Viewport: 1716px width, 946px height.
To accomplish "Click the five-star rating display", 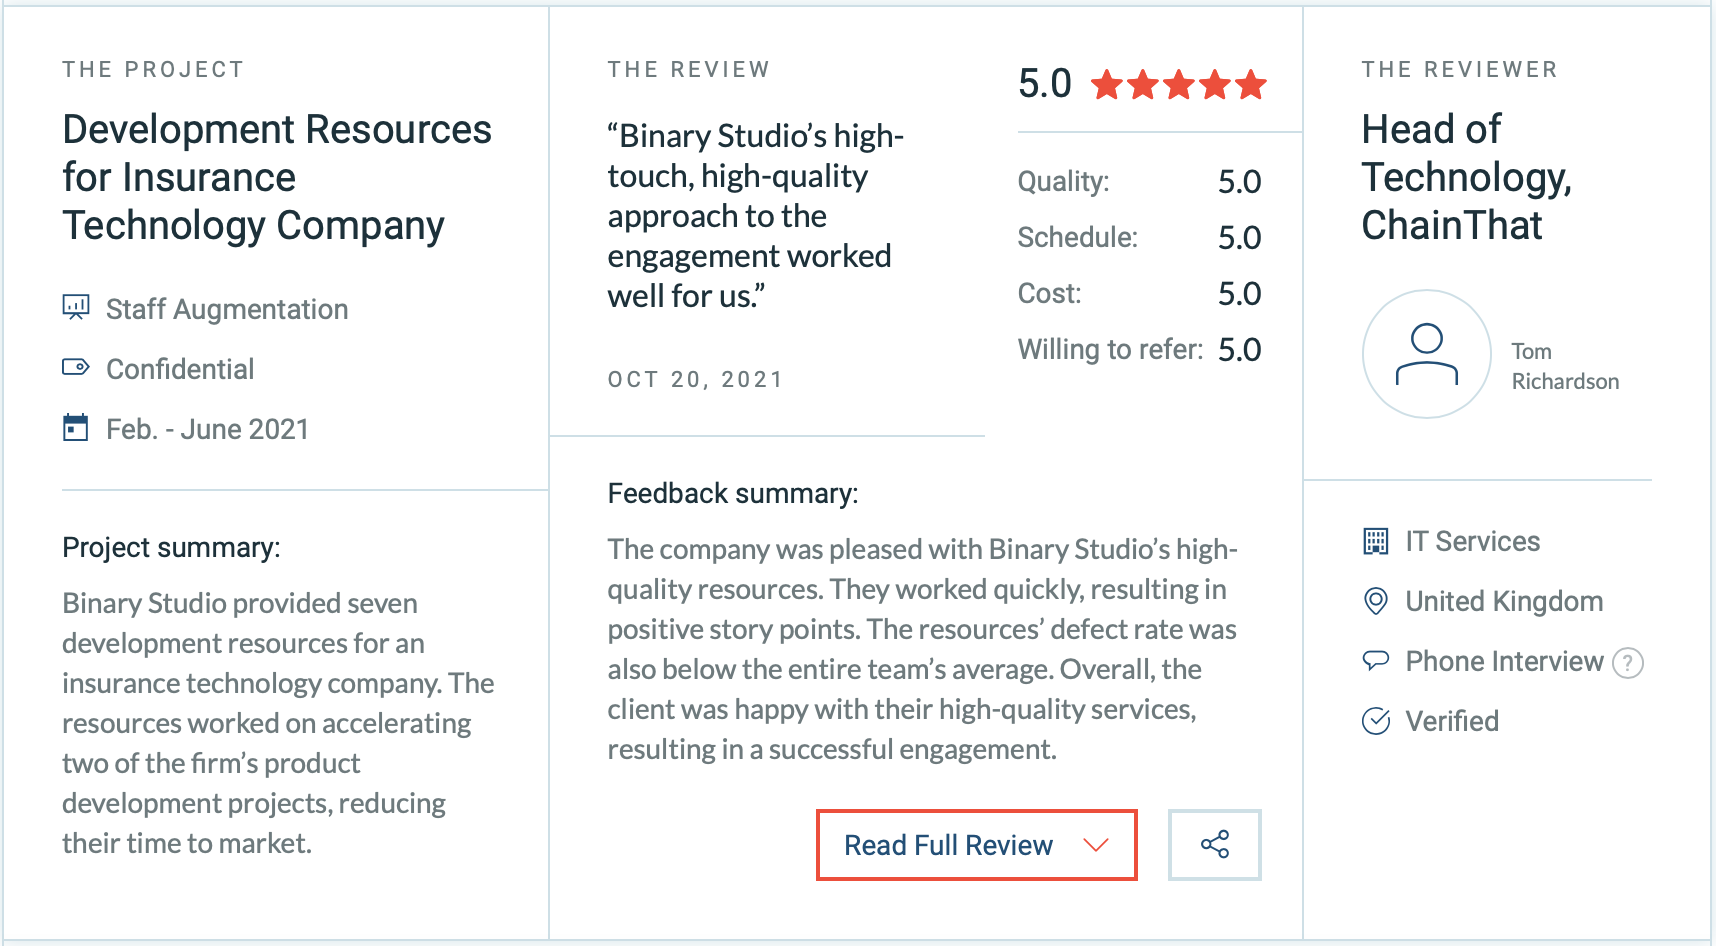I will coord(1179,84).
